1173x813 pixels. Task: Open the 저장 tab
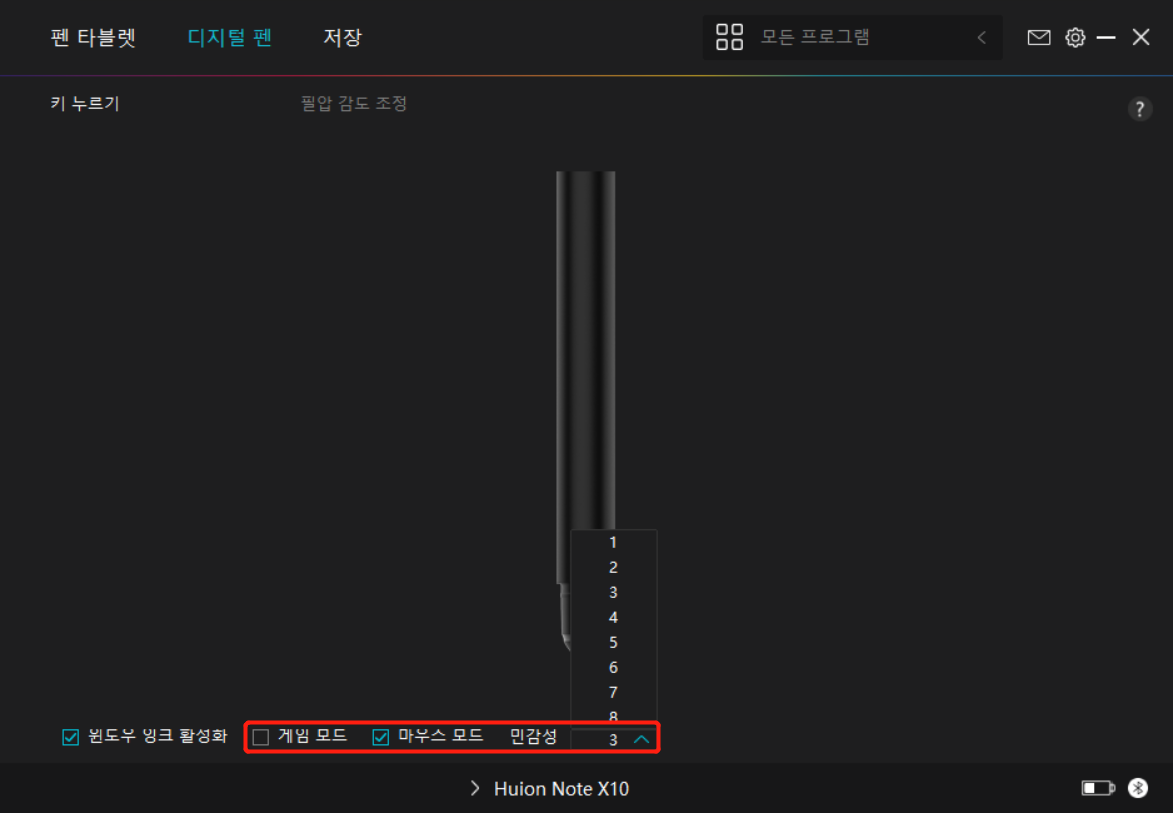(x=342, y=37)
